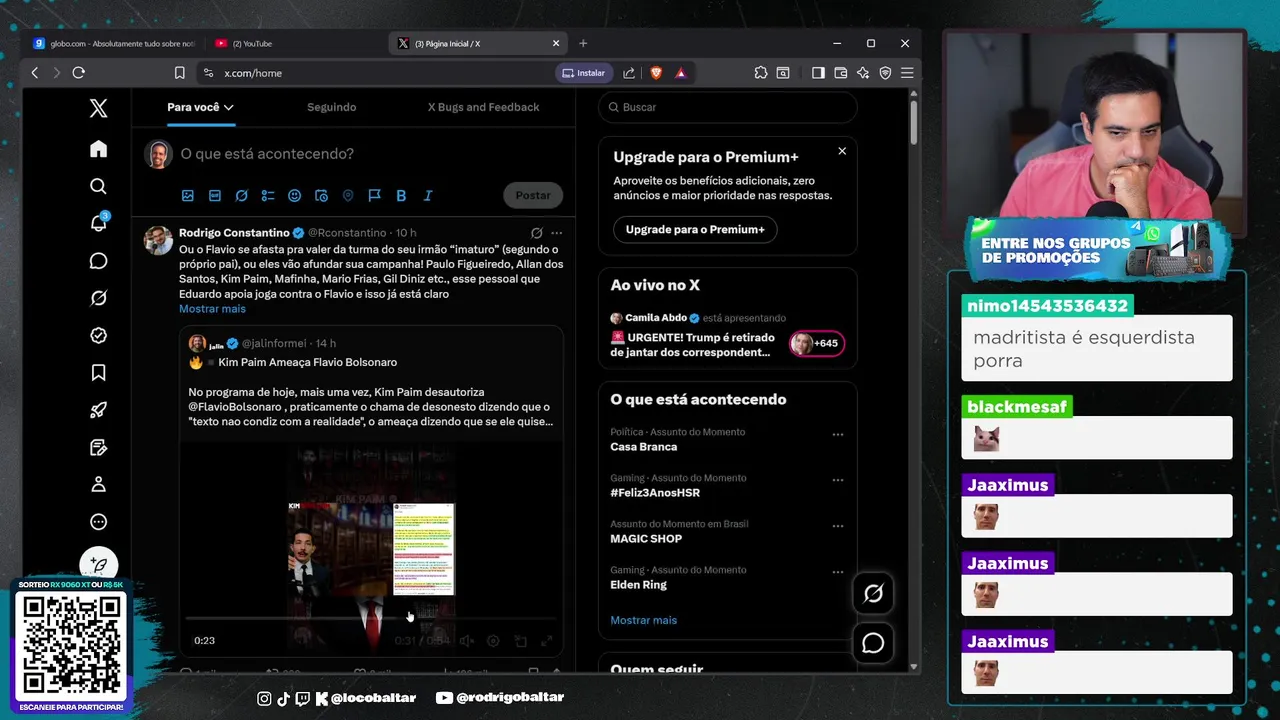The image size is (1280, 720).
Task: Open floating messages chat button
Action: (x=873, y=643)
